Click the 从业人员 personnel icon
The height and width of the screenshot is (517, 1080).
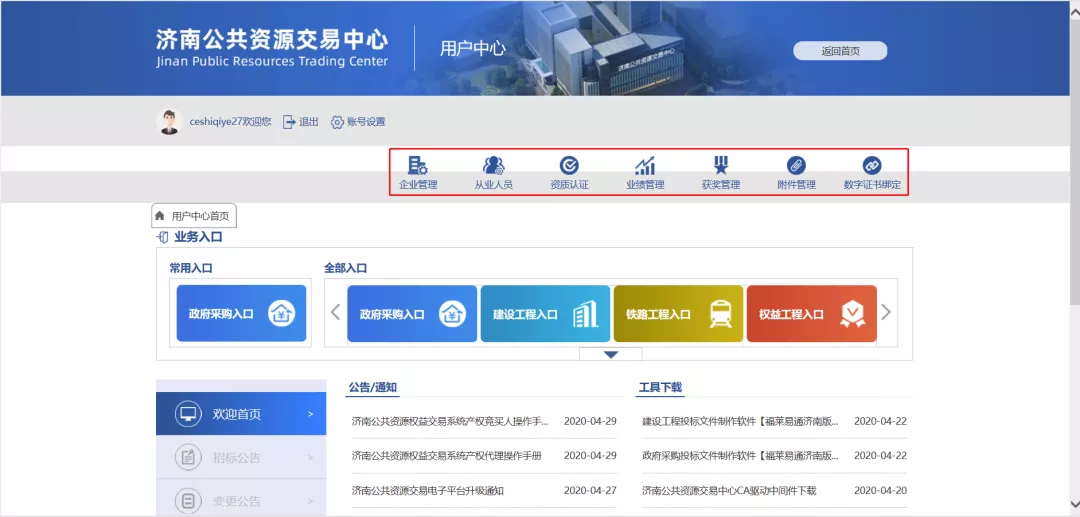tap(493, 166)
